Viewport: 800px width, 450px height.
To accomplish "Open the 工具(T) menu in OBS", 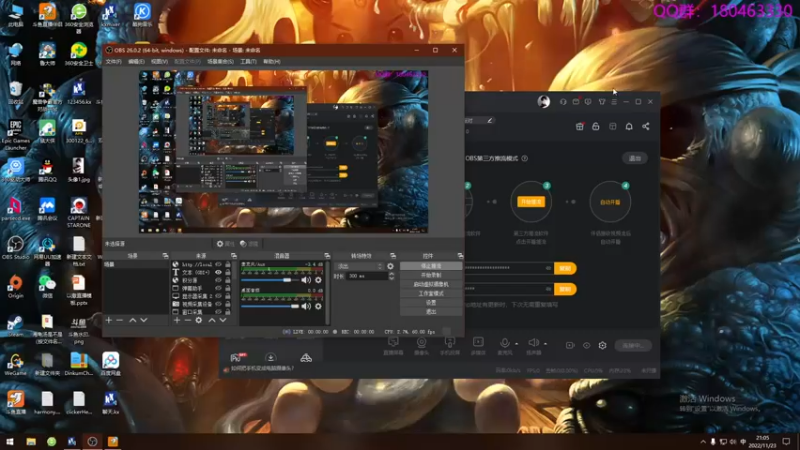I will [x=248, y=62].
